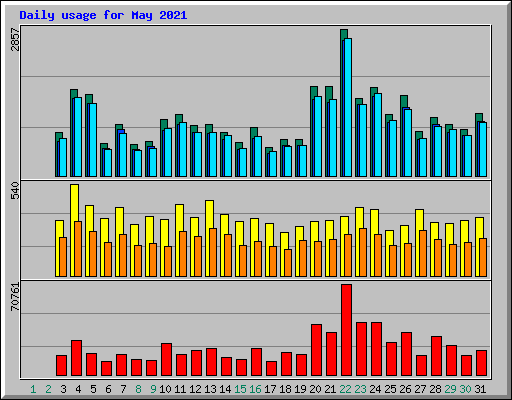
Task: Click day label '28' on the x-axis
Action: point(435,389)
